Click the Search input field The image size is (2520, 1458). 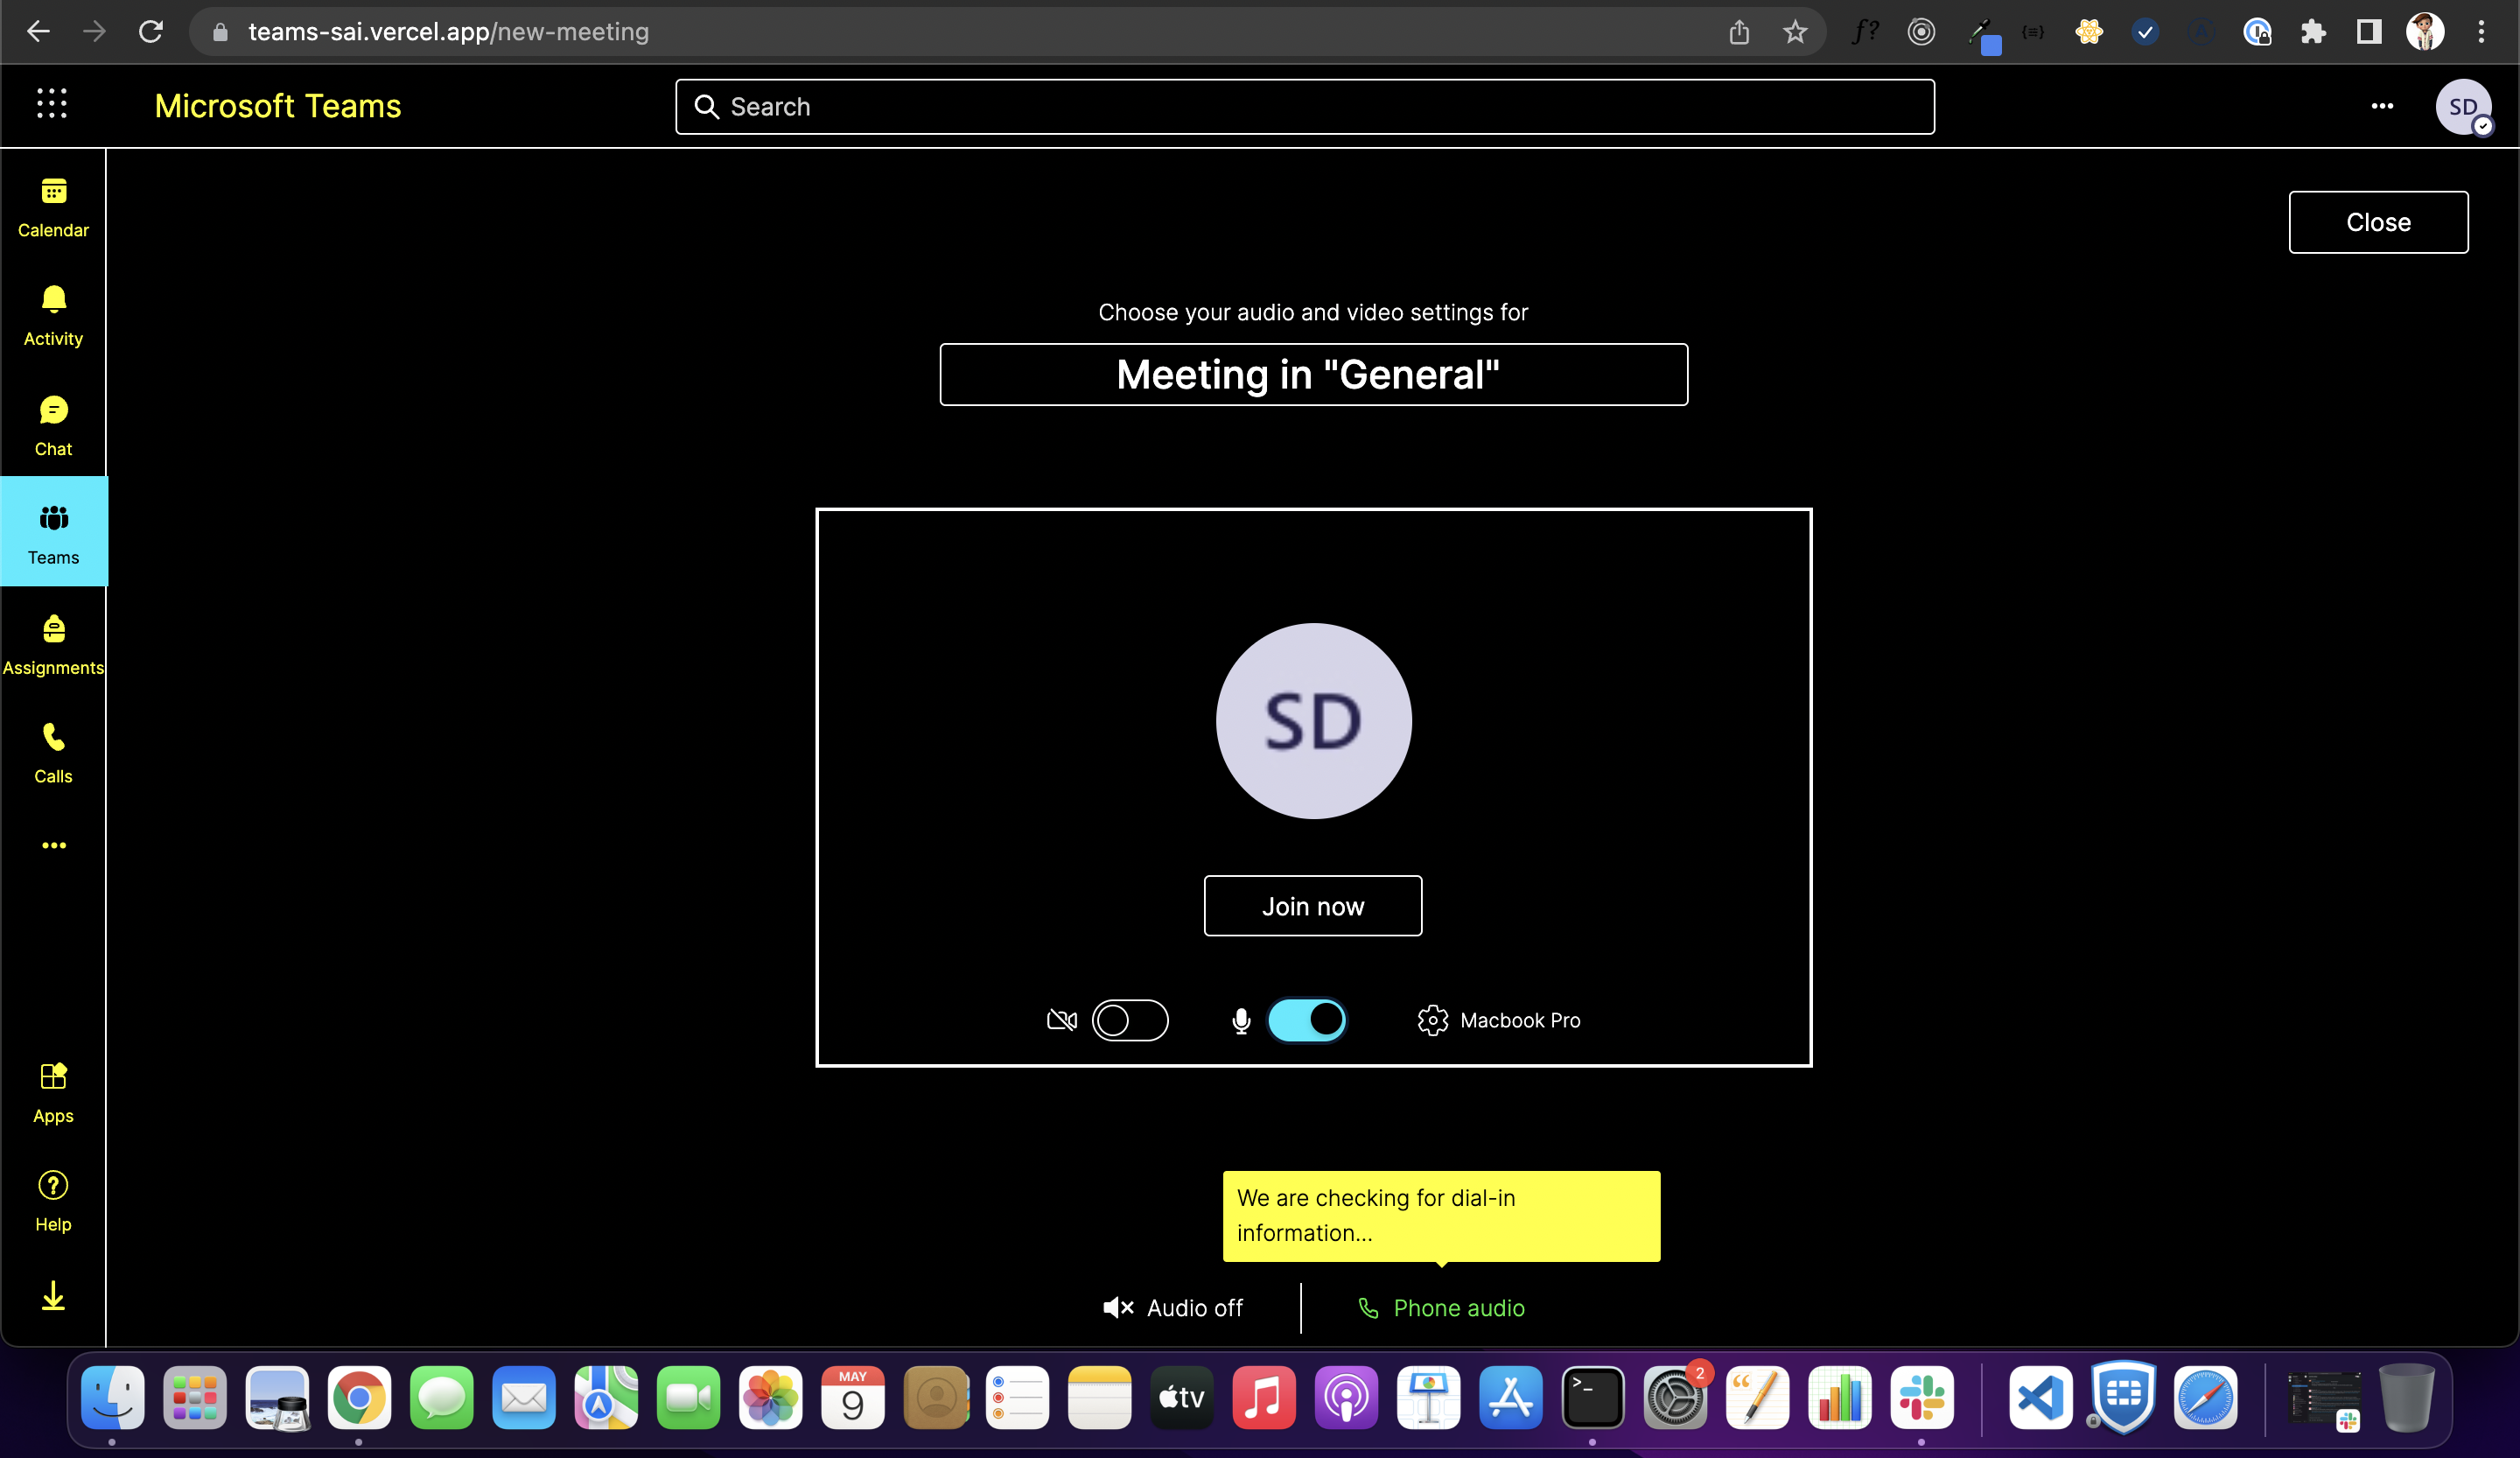tap(1304, 106)
